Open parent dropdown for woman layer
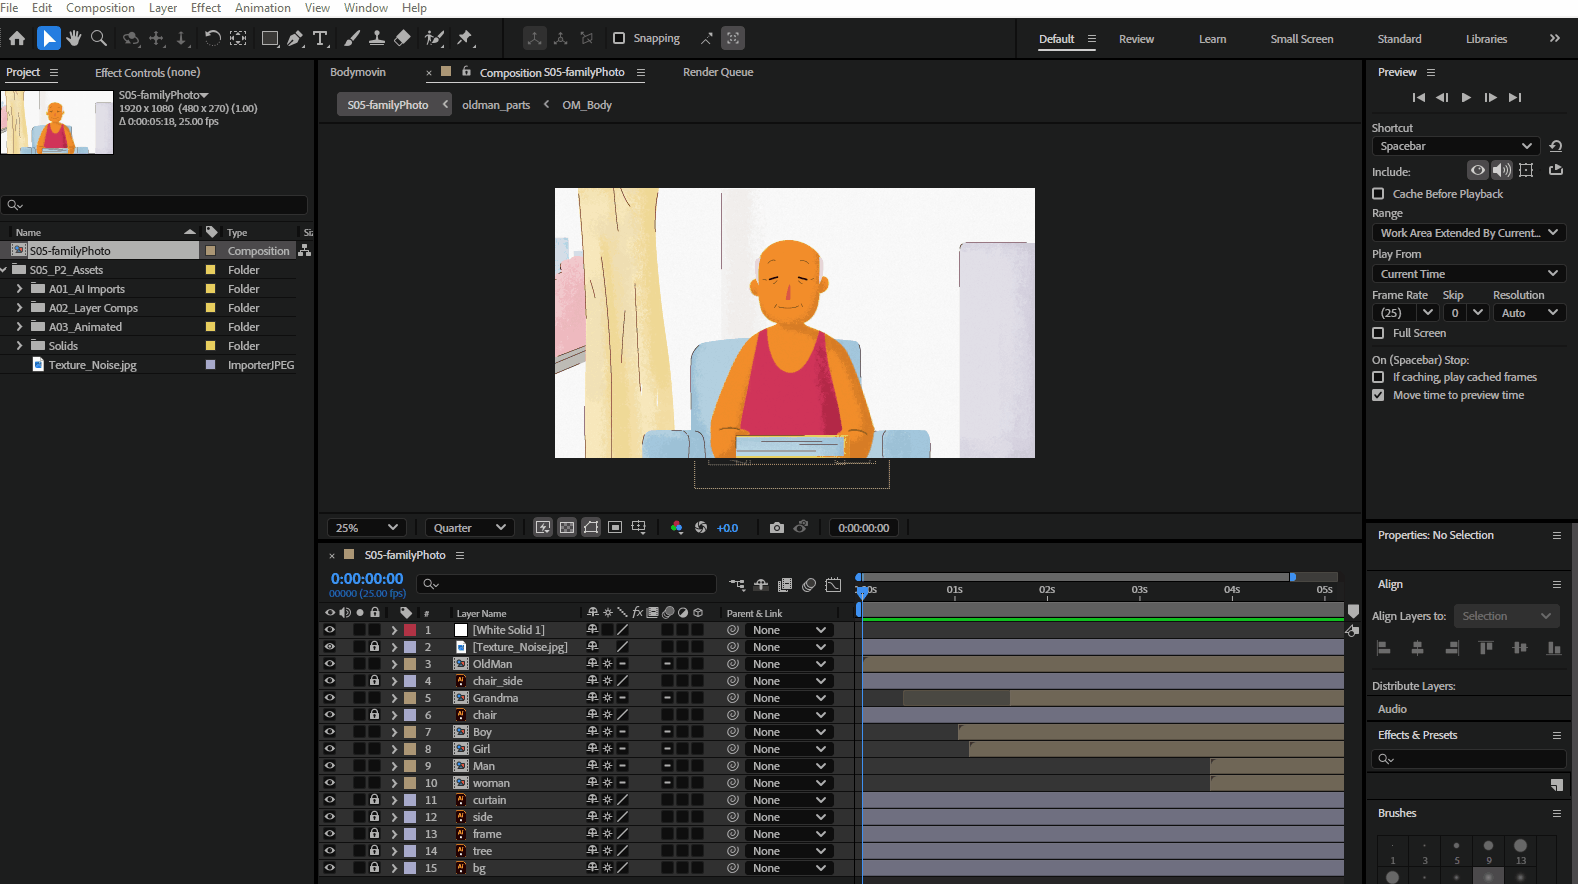The height and width of the screenshot is (884, 1578). pyautogui.click(x=790, y=783)
